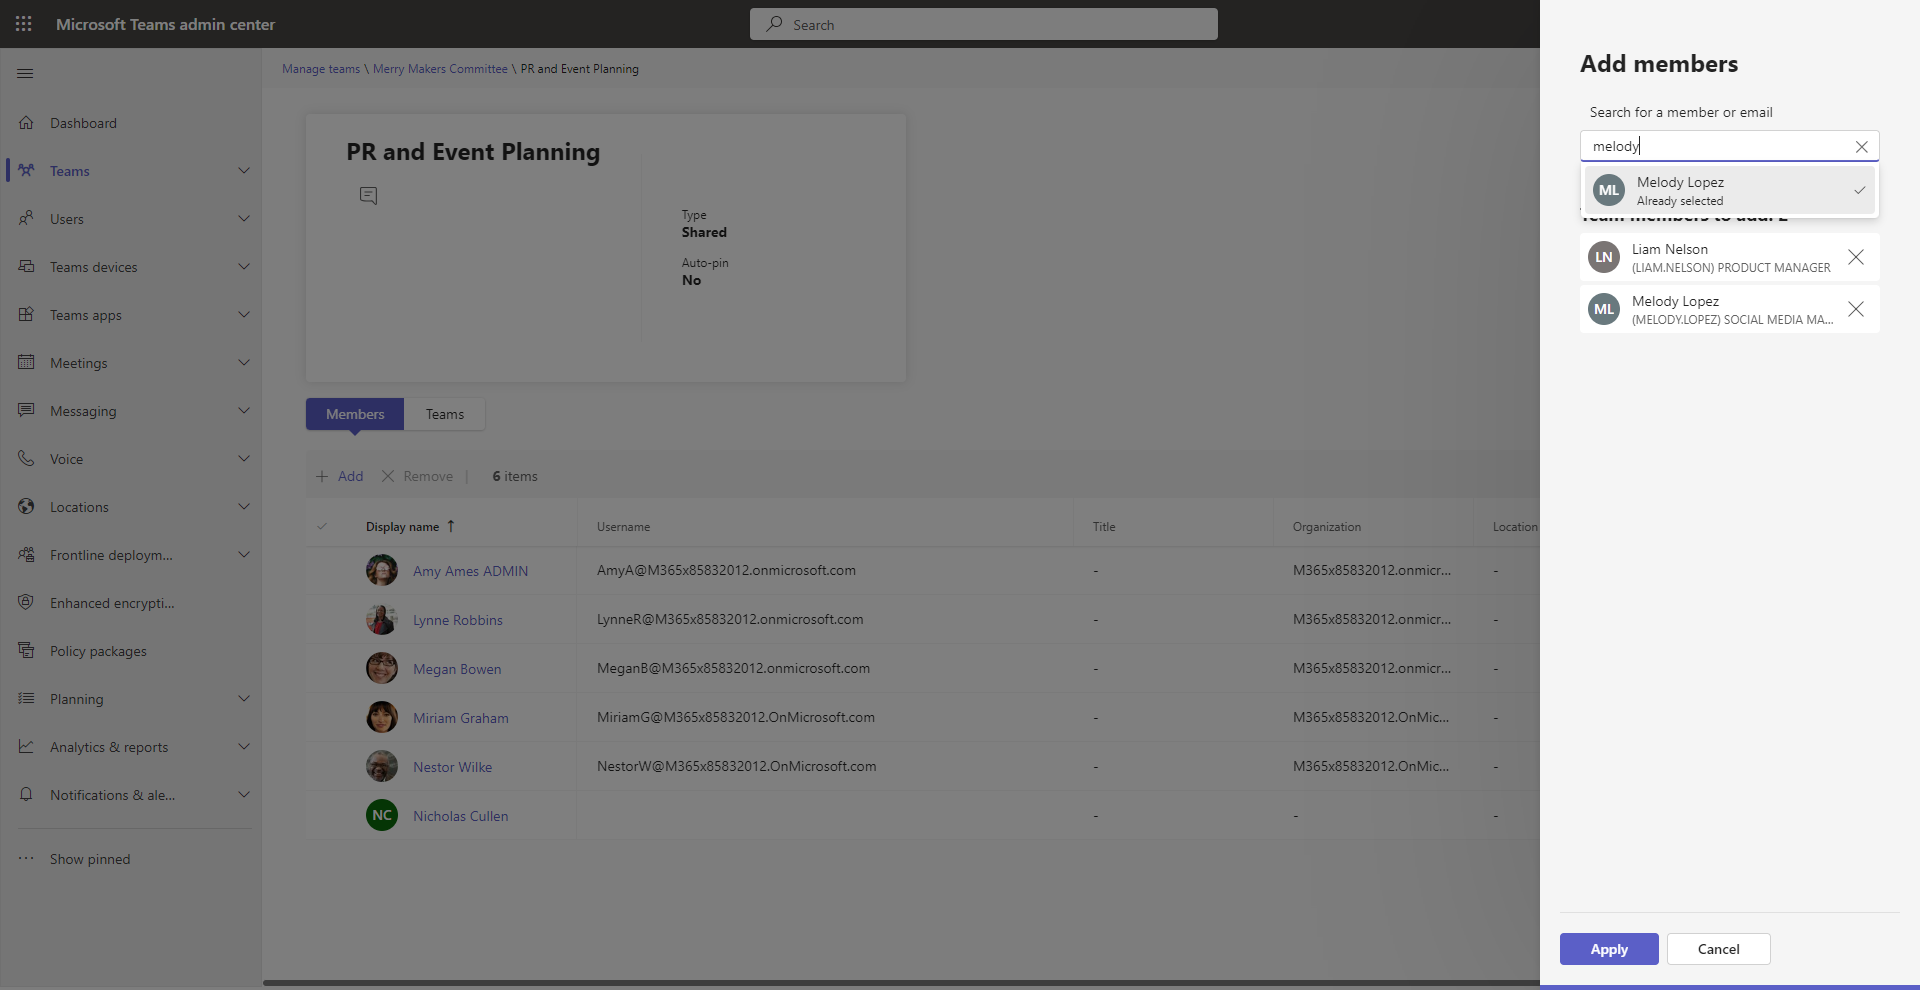Remove Liam Nelson from members to add
1920x990 pixels.
(x=1856, y=257)
